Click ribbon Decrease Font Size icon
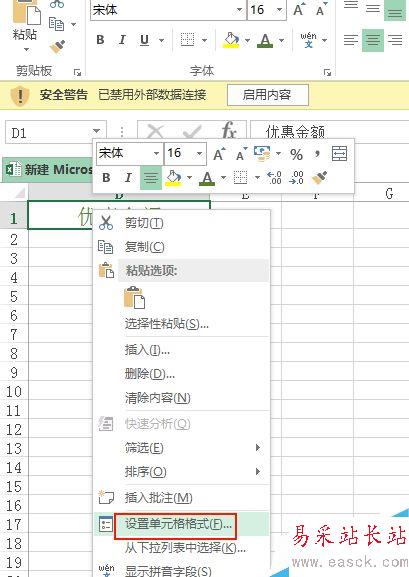The height and width of the screenshot is (577, 409). [x=321, y=10]
